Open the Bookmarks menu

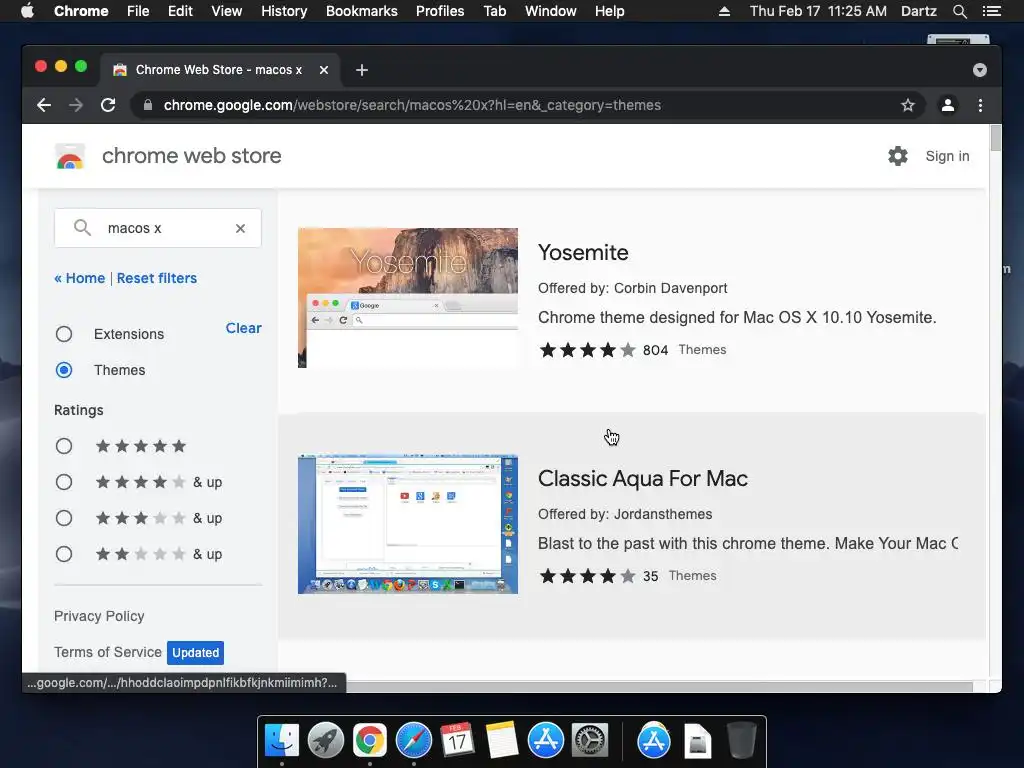coord(362,11)
